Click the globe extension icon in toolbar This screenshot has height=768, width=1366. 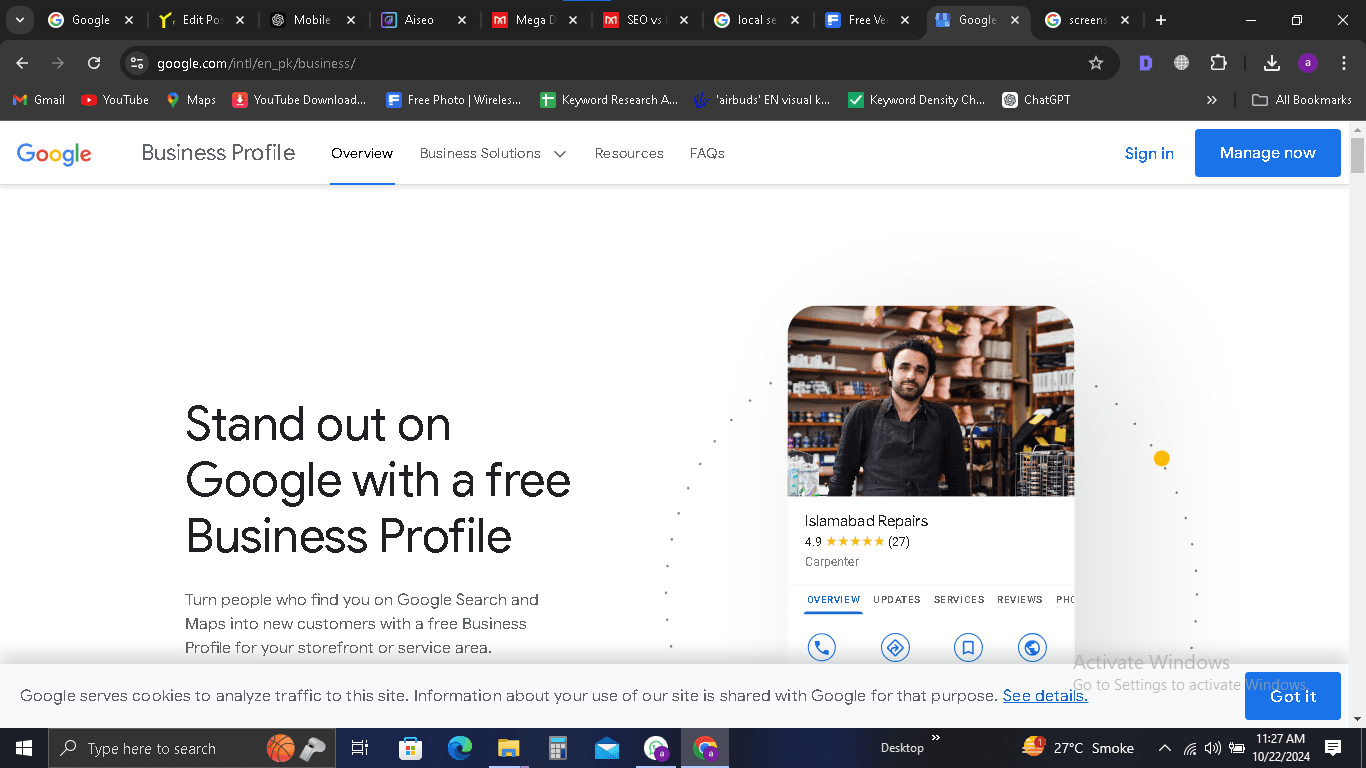[x=1182, y=63]
